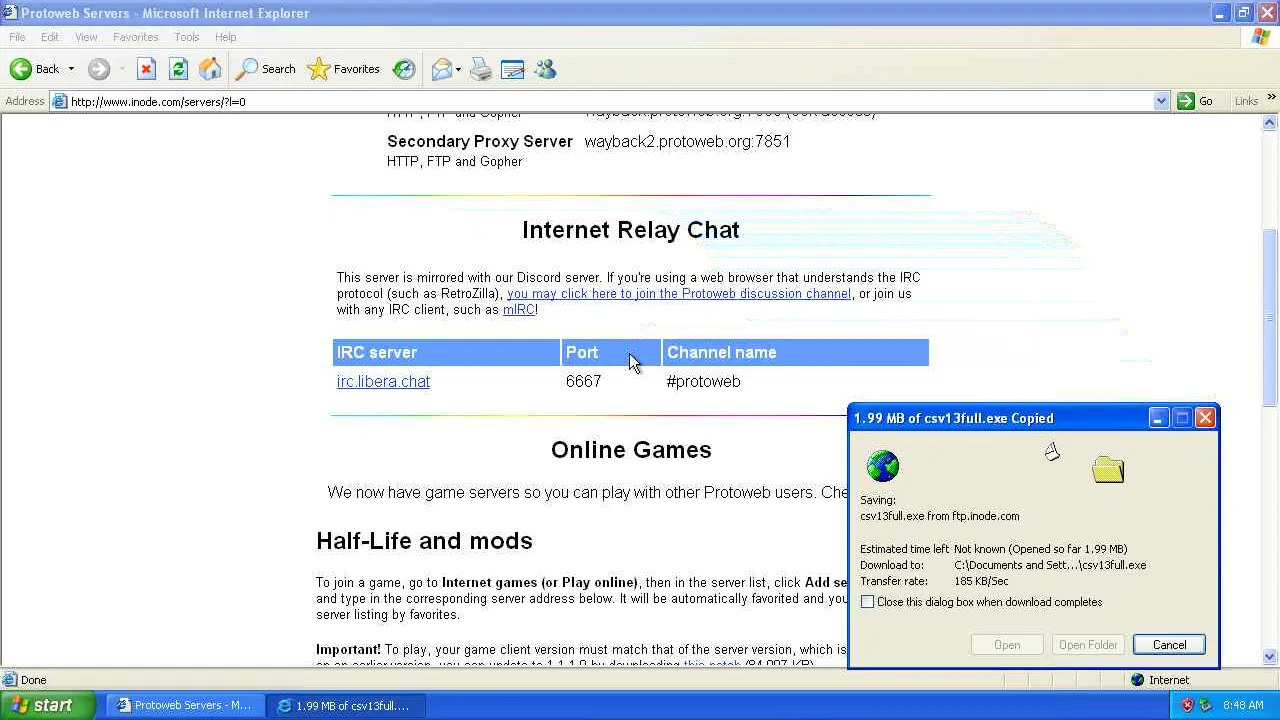The image size is (1280, 720).
Task: Click the 'Half-Life and mods' heading
Action: [x=424, y=541]
